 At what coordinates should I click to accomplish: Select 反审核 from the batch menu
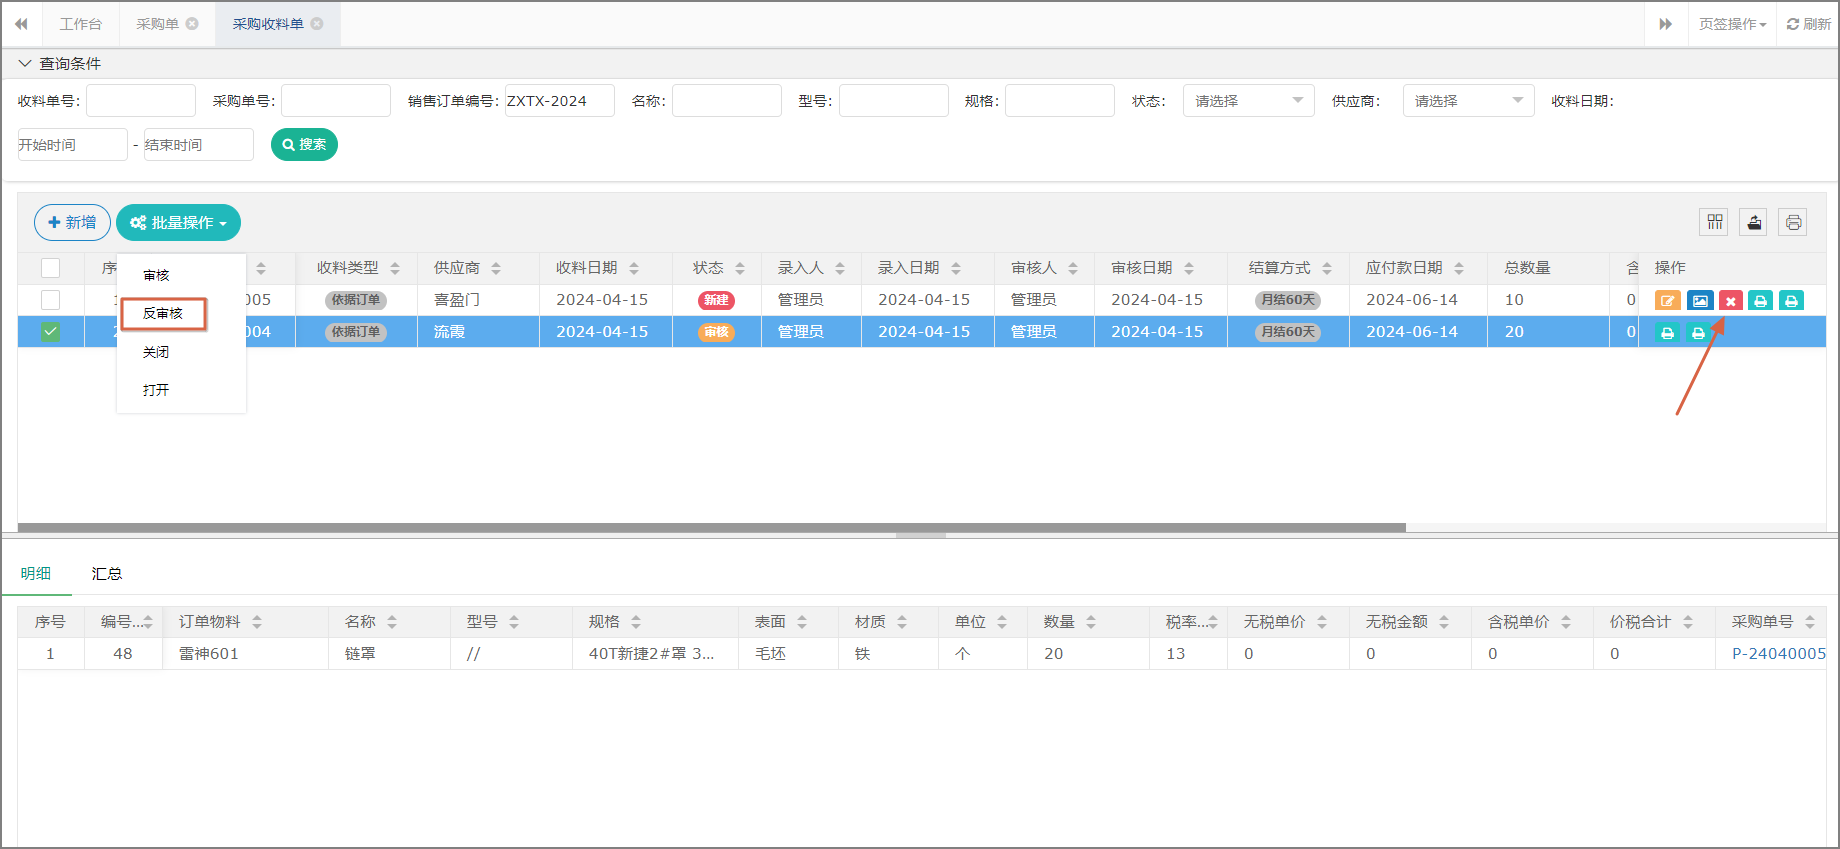coord(163,314)
